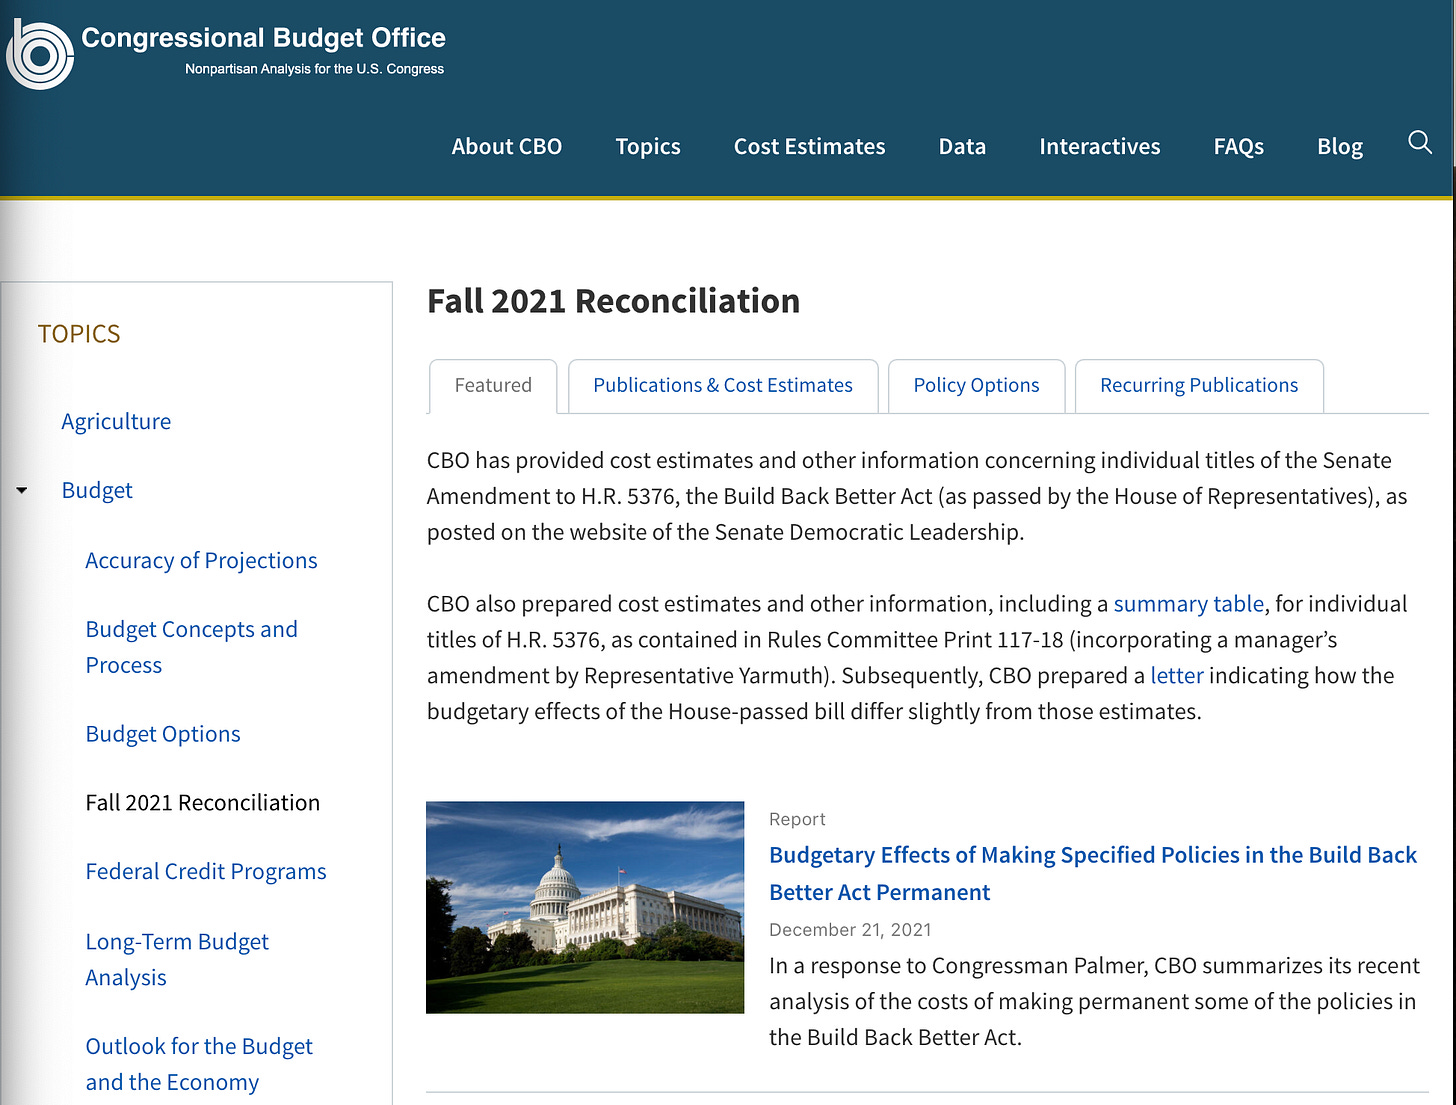Click the Report label above the title
The image size is (1456, 1105).
[797, 820]
